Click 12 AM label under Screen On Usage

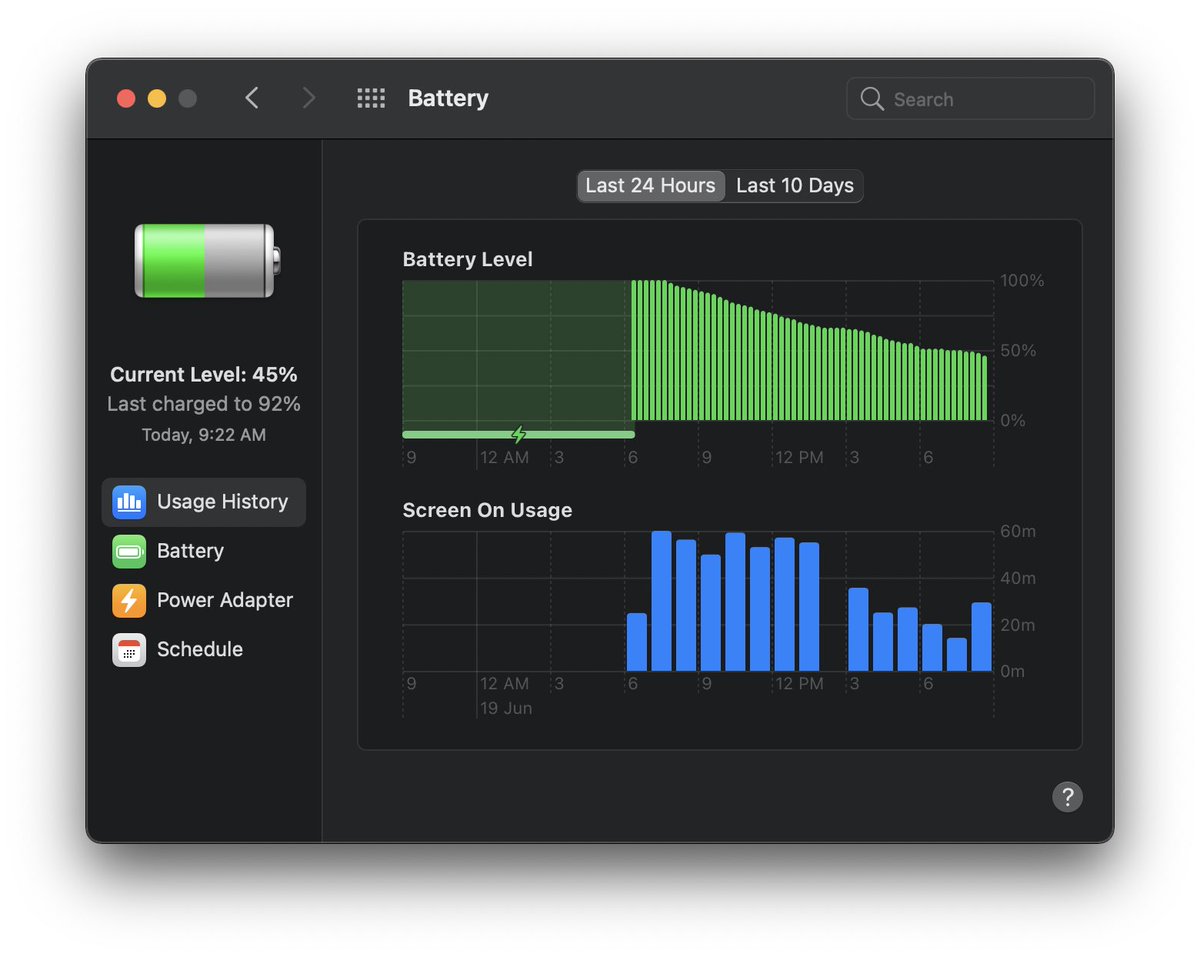click(x=504, y=683)
